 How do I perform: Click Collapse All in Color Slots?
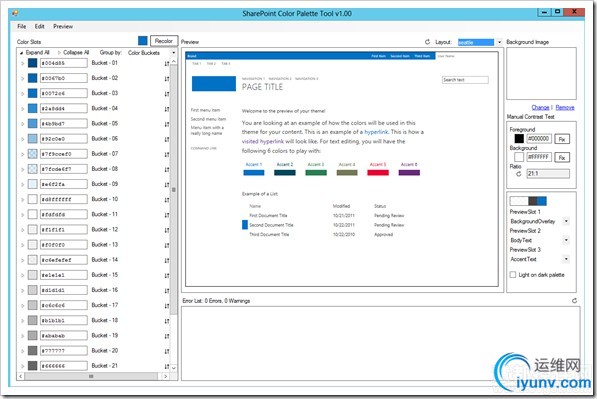73,53
